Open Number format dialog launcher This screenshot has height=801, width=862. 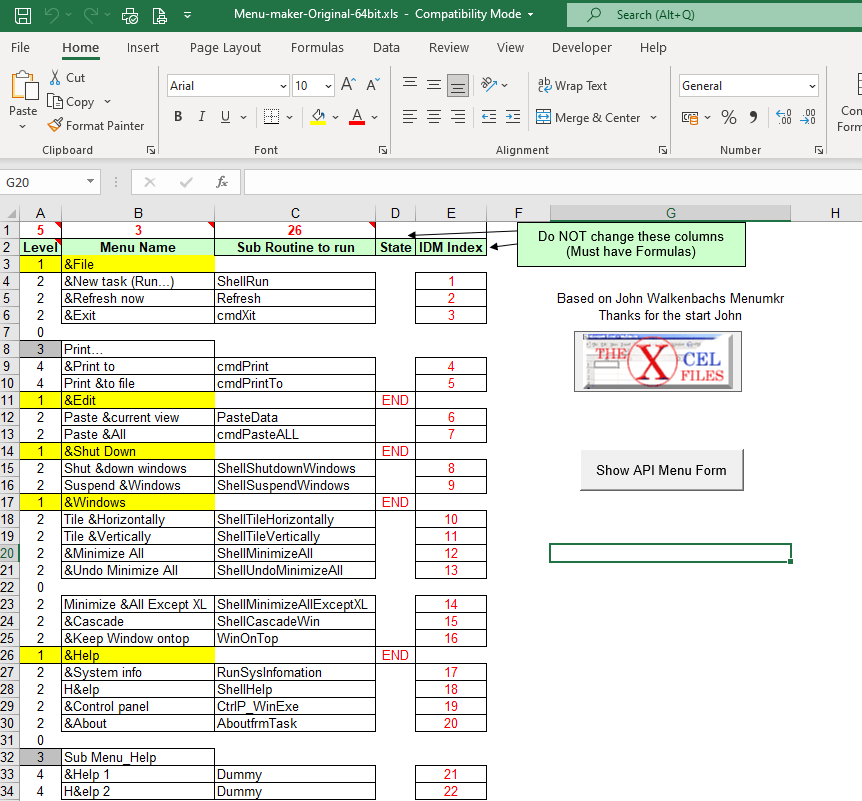tap(819, 150)
